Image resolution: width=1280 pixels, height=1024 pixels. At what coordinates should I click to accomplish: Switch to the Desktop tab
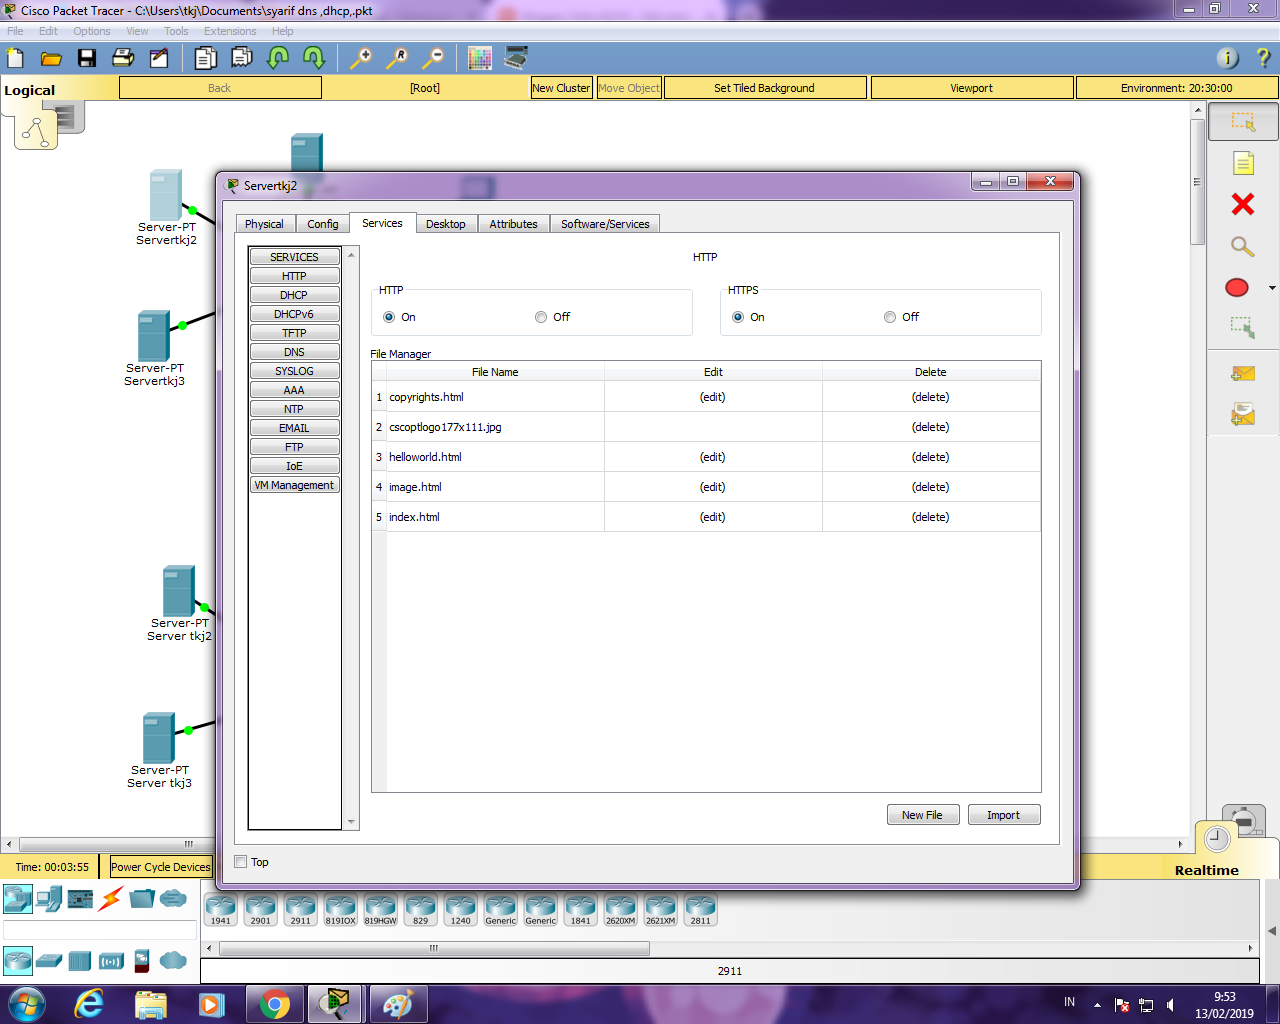tap(445, 224)
